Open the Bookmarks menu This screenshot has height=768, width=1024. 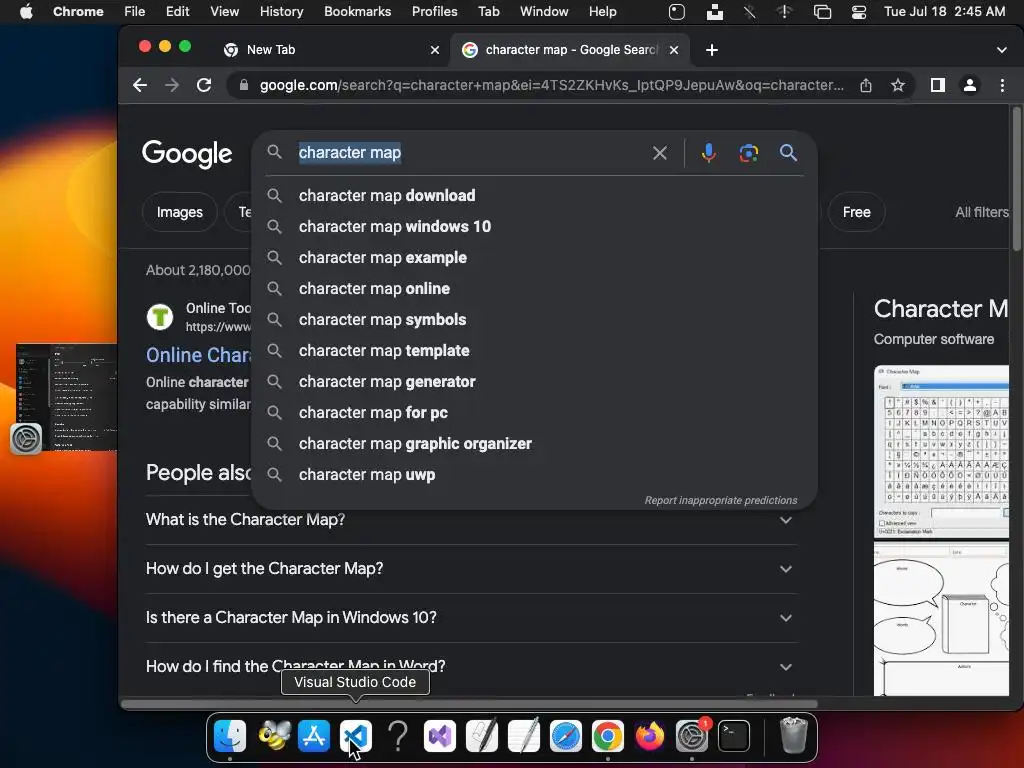coord(357,12)
